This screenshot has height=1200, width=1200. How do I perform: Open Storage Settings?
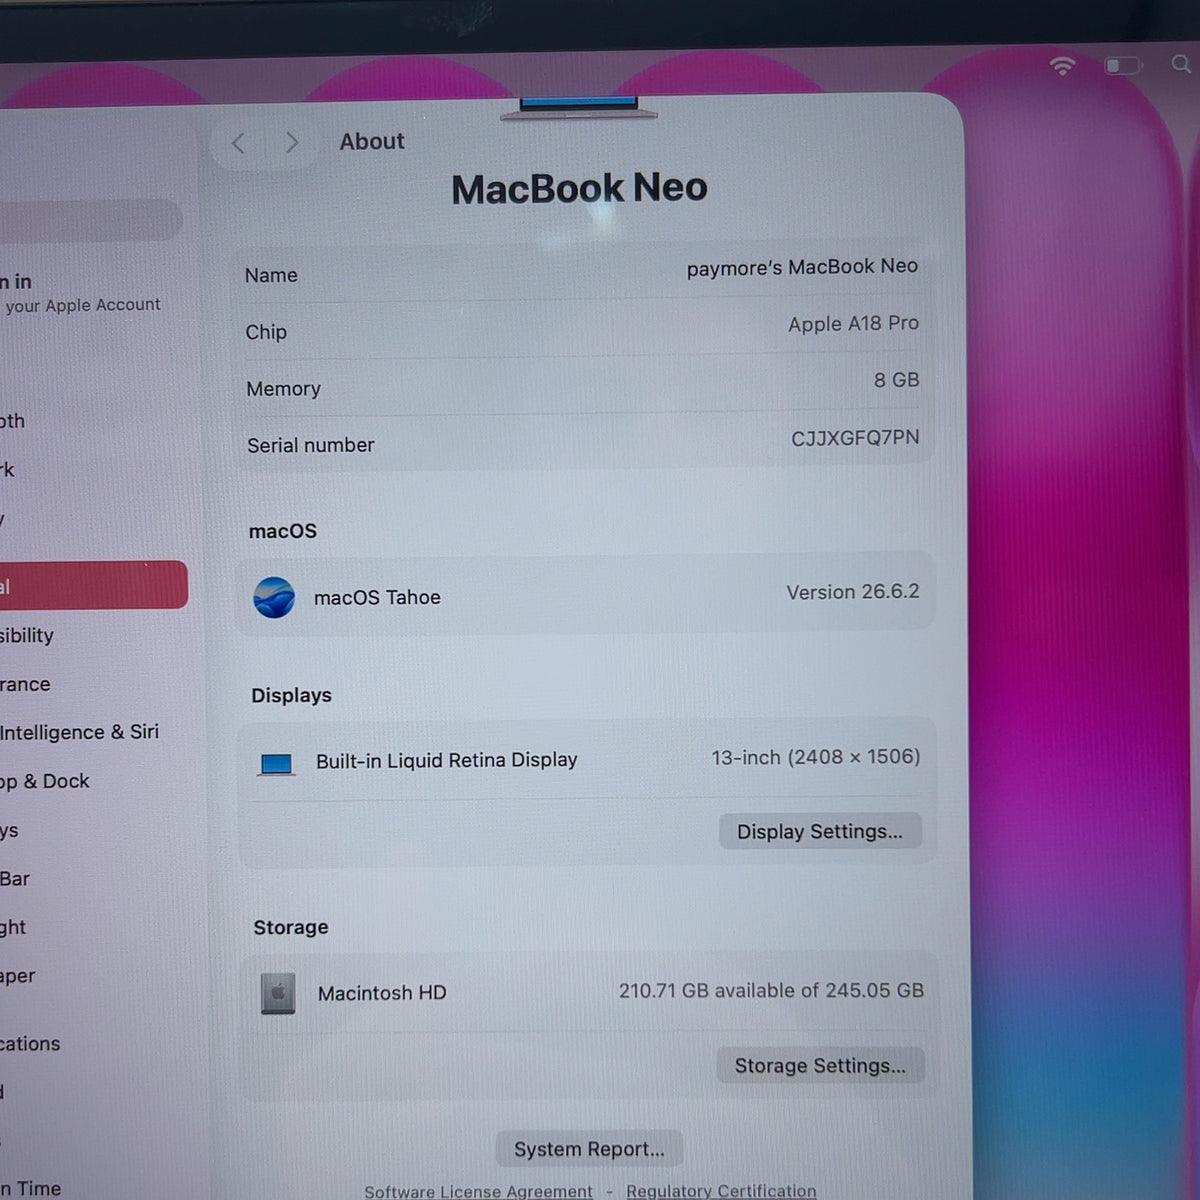pos(820,1065)
